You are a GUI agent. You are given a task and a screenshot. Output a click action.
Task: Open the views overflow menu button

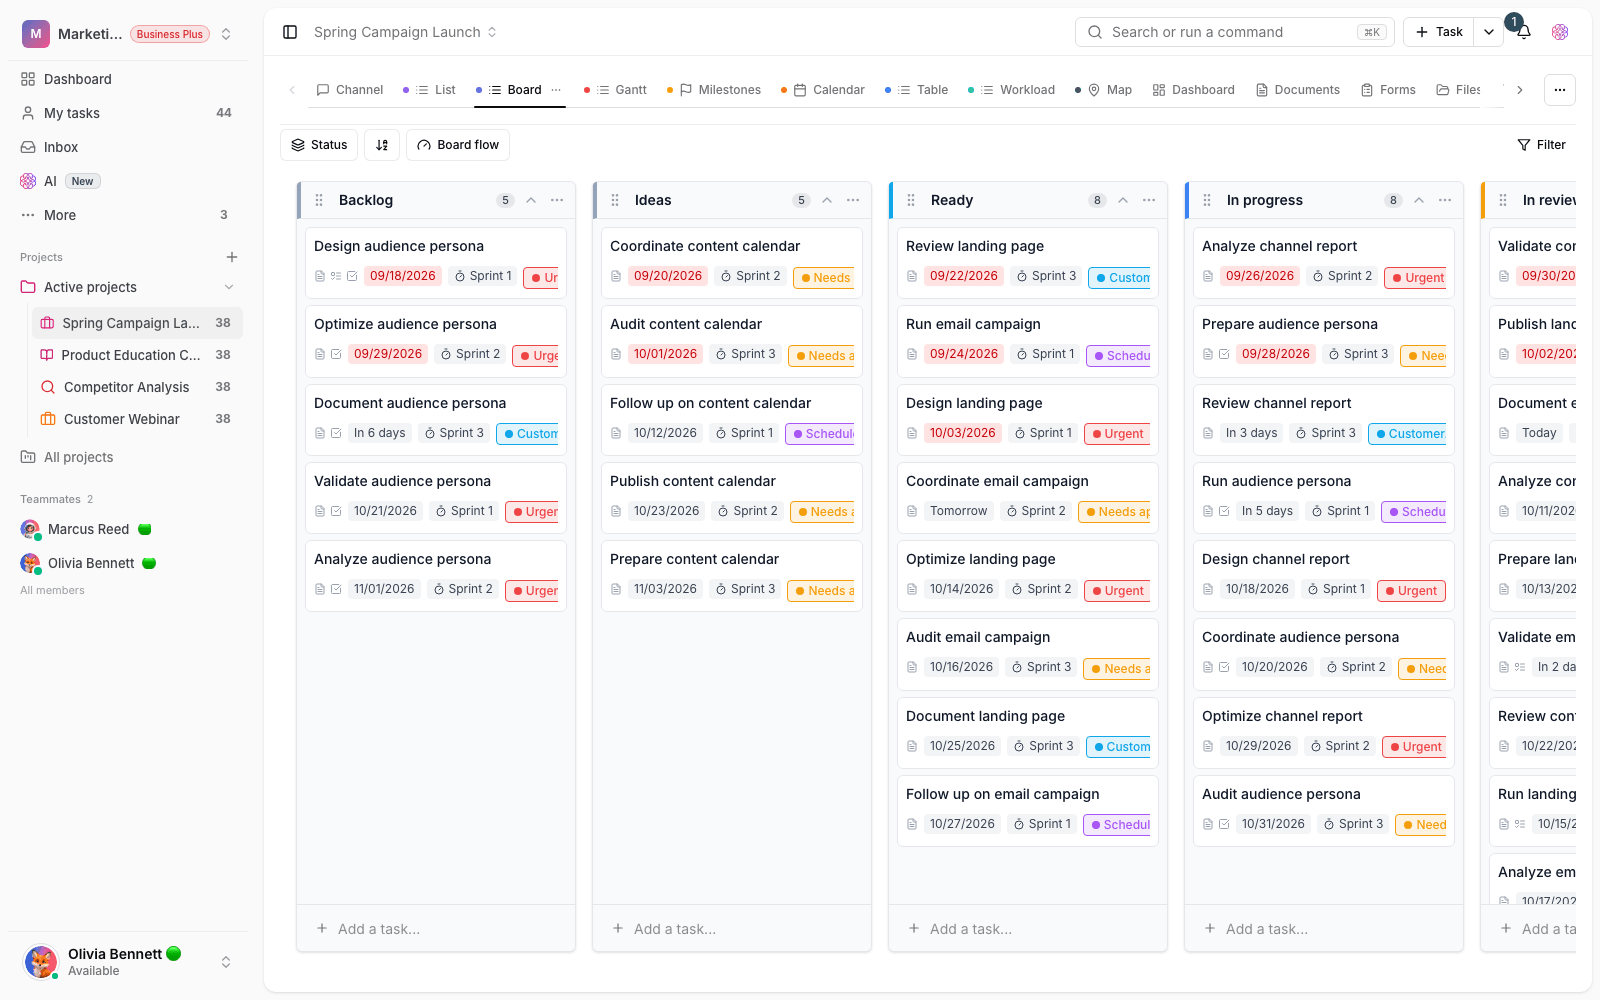[x=1560, y=90]
